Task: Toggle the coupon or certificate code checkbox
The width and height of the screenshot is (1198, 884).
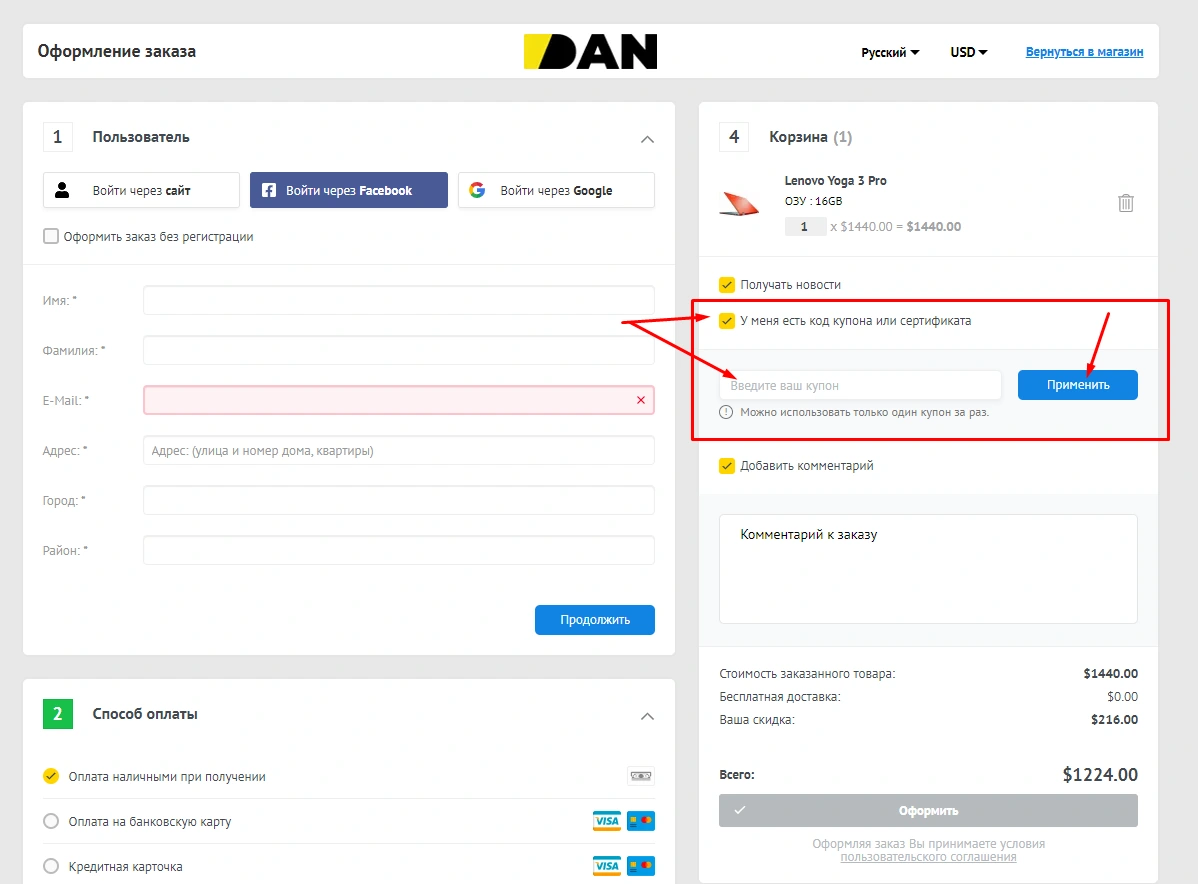Action: coord(727,322)
